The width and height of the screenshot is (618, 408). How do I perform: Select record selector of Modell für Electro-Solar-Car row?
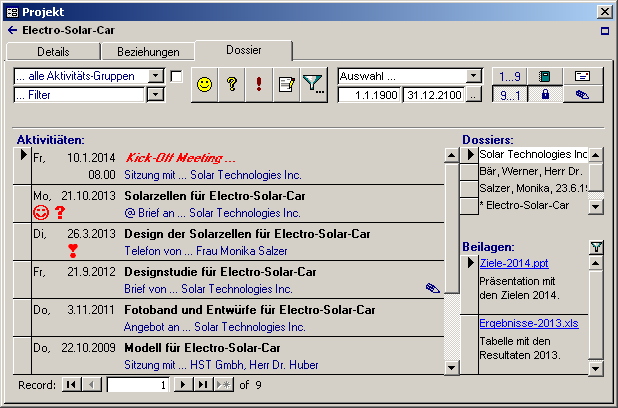coord(22,356)
